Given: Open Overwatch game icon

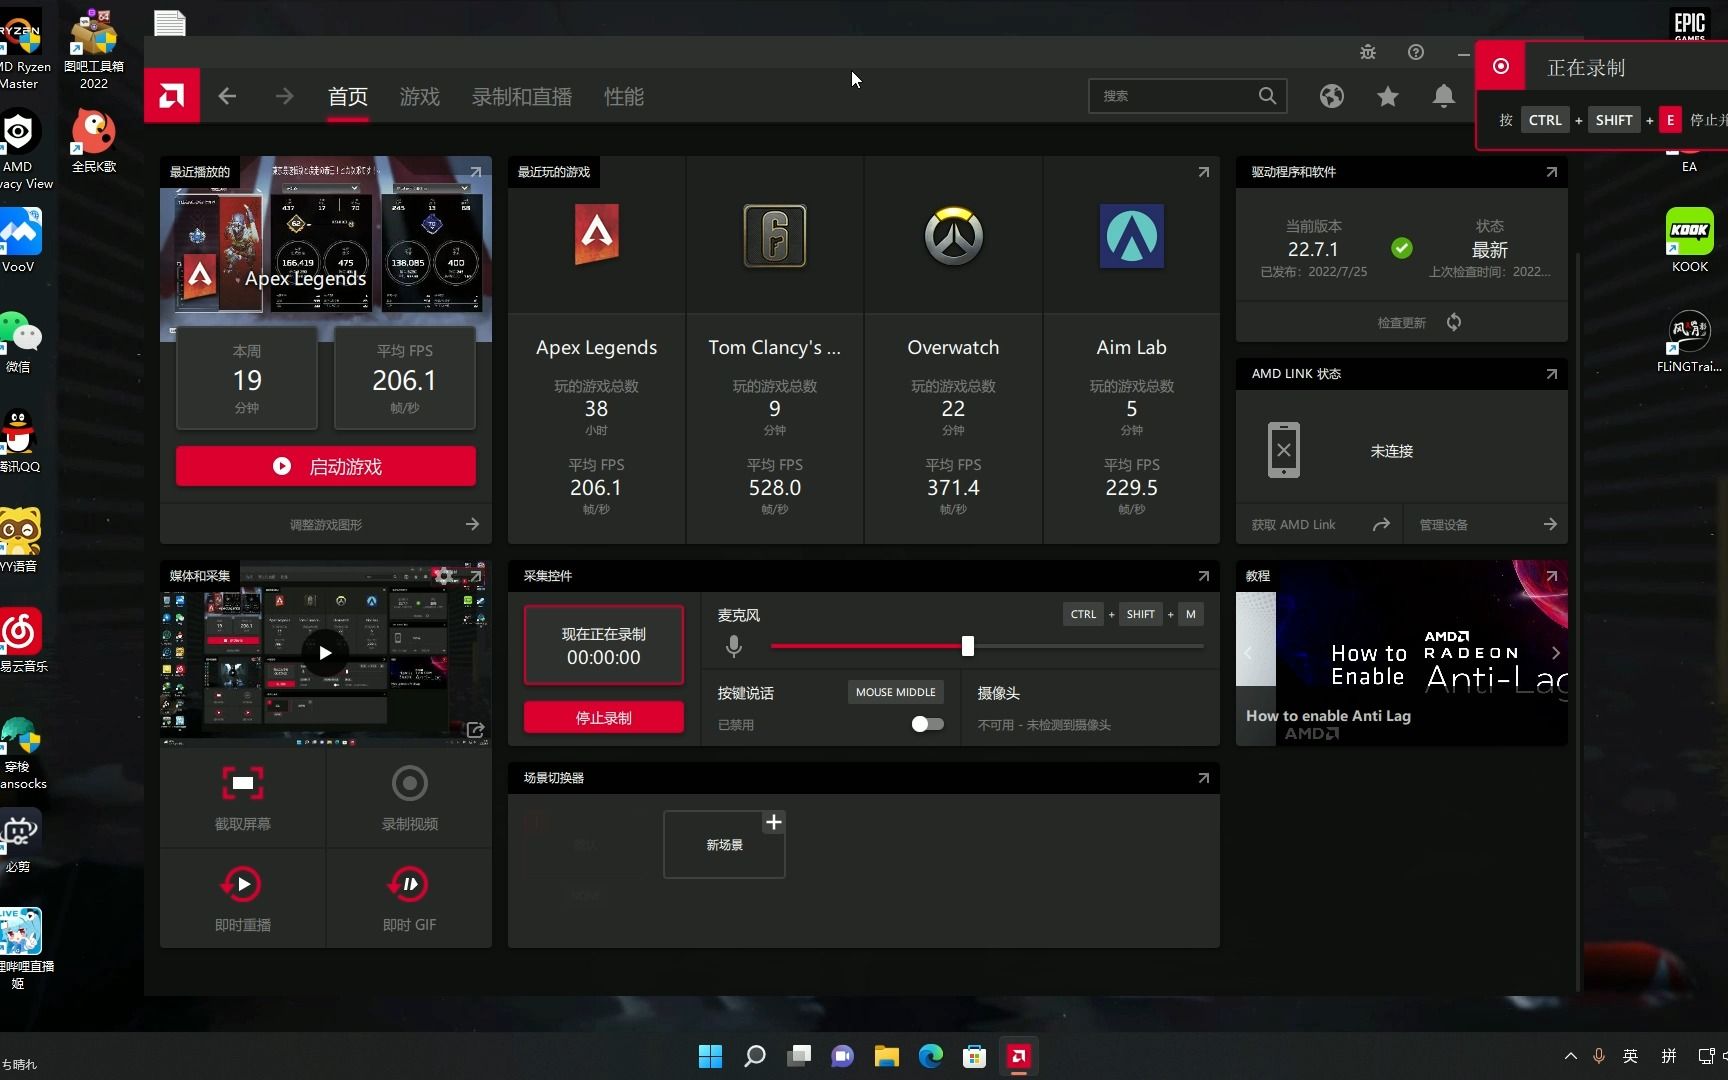Looking at the screenshot, I should (x=953, y=236).
